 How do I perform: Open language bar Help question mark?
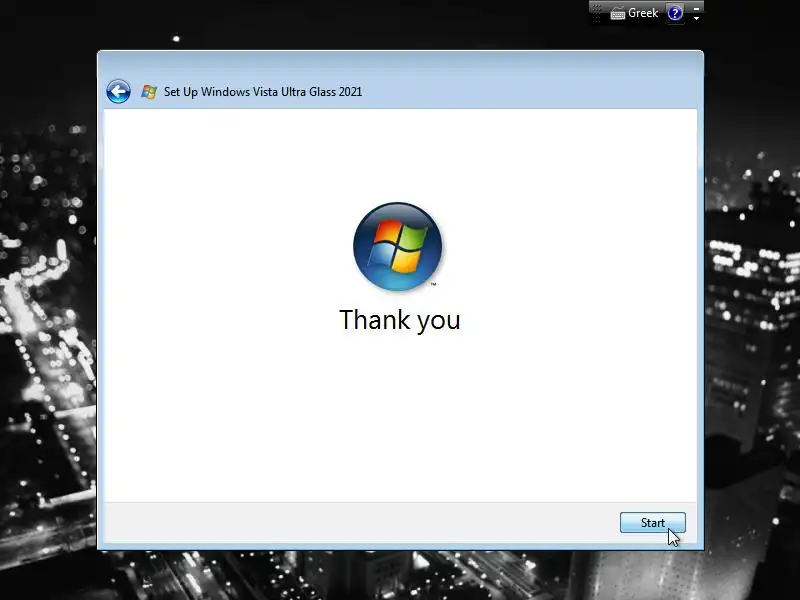click(x=674, y=13)
